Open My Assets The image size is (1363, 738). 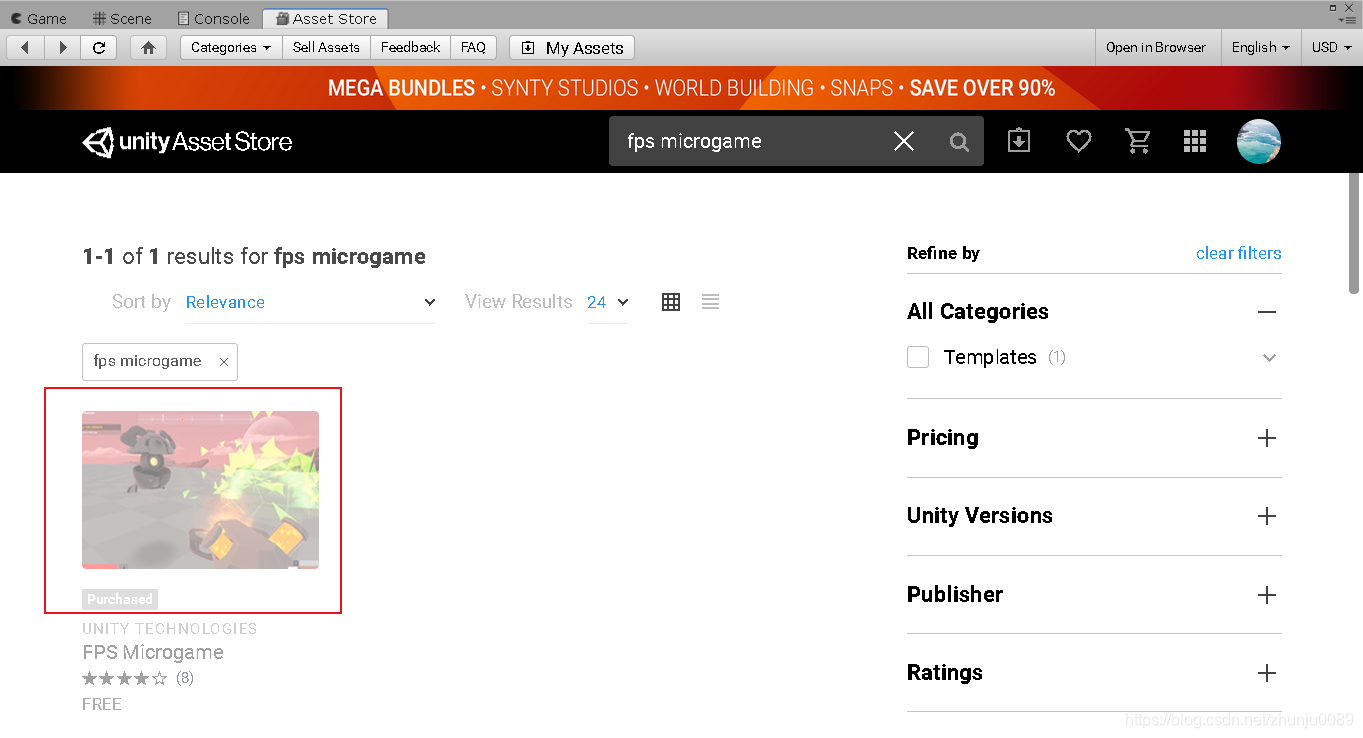click(x=572, y=47)
